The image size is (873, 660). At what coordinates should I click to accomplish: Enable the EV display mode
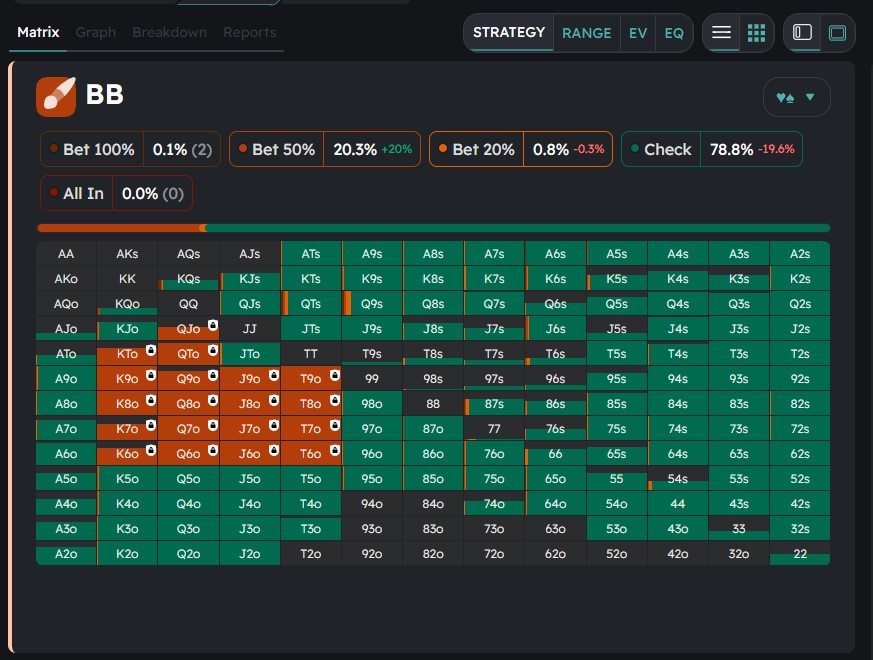point(638,33)
